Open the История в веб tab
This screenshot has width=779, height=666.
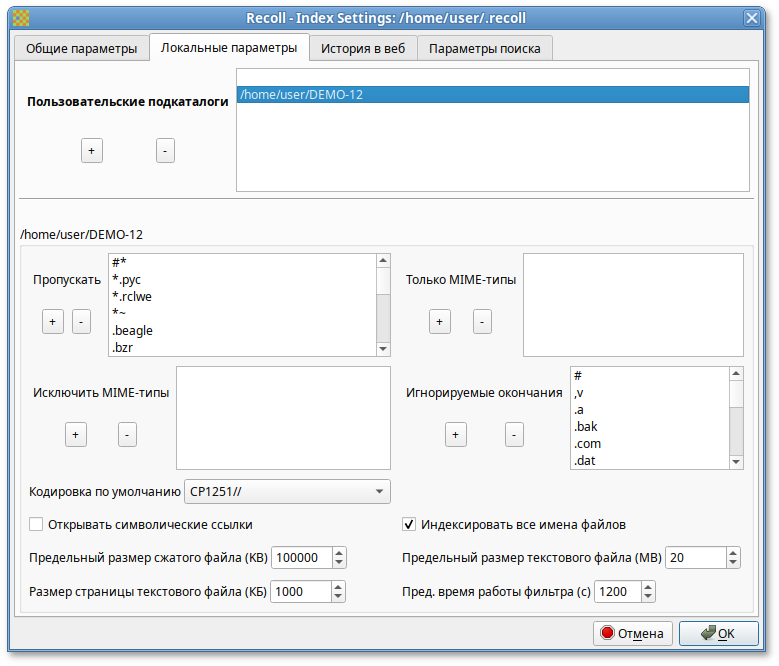click(362, 49)
